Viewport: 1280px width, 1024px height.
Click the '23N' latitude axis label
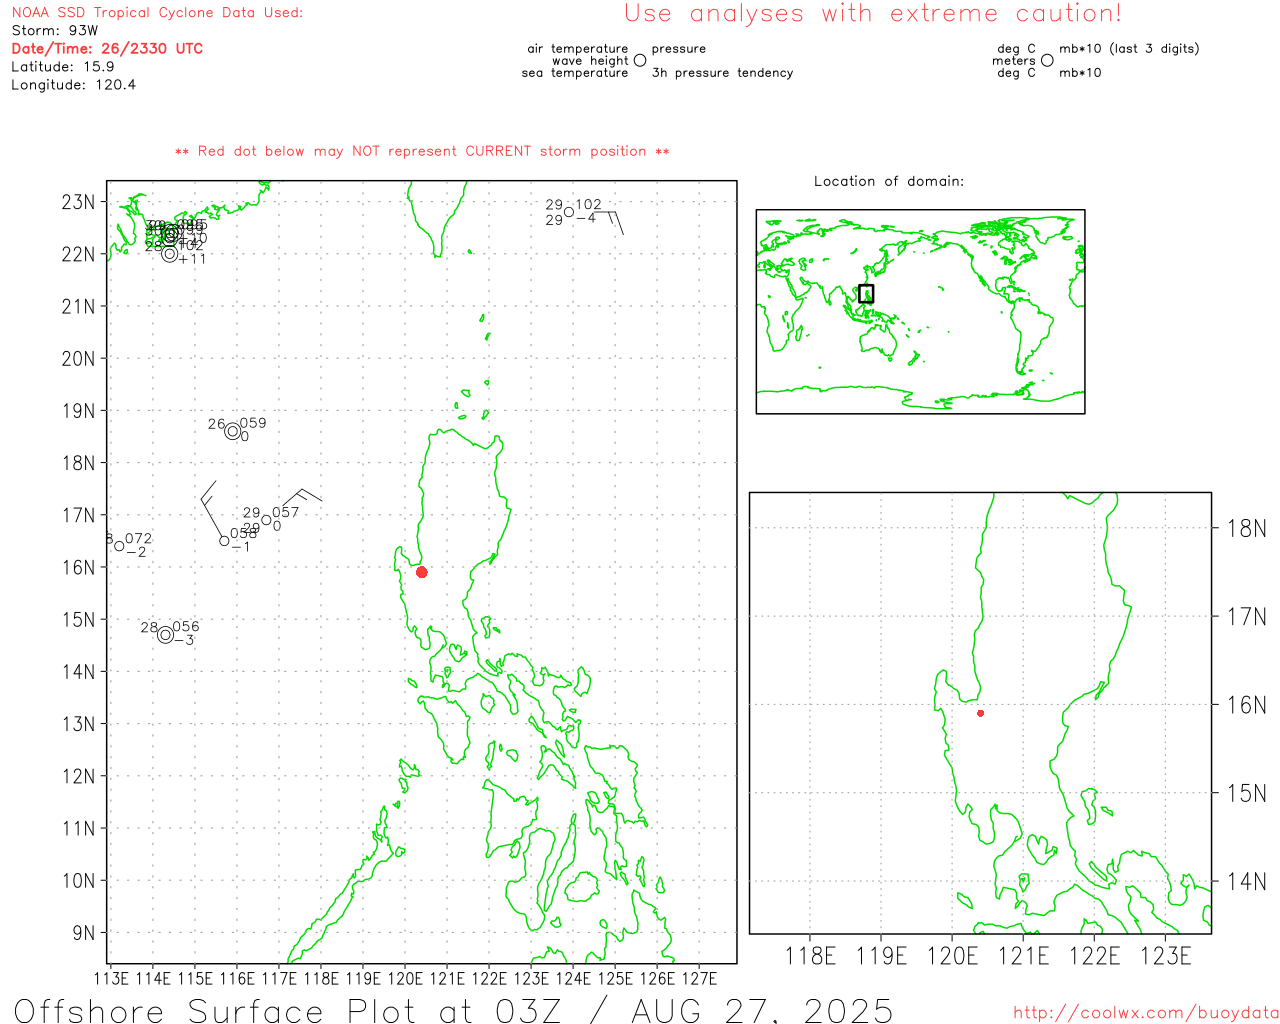click(x=78, y=202)
